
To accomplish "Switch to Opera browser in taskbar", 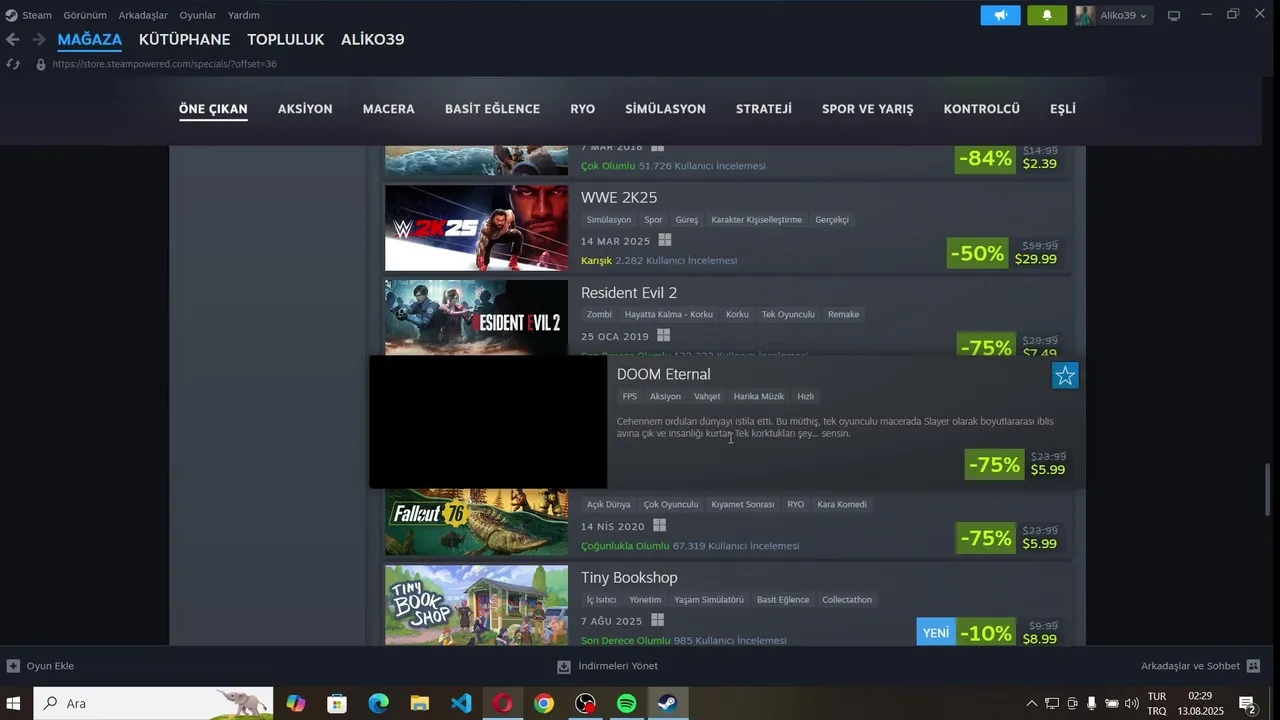I will pyautogui.click(x=502, y=703).
